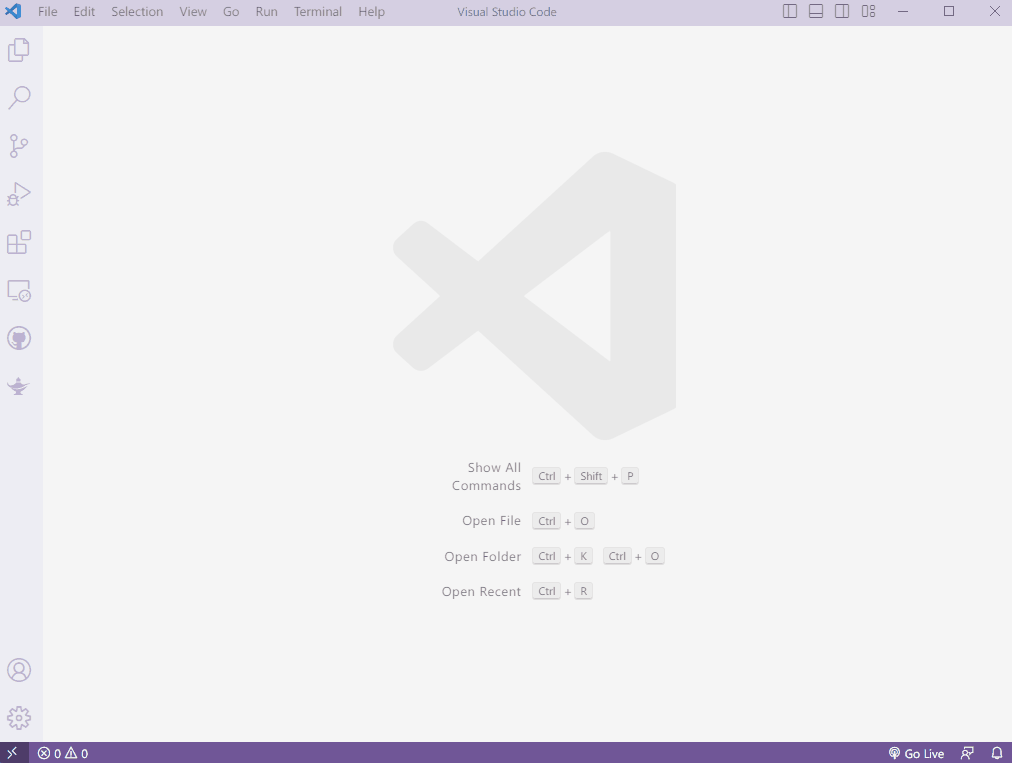Screen dimensions: 1012x763
Task: Open the Selection menu
Action: click(137, 12)
